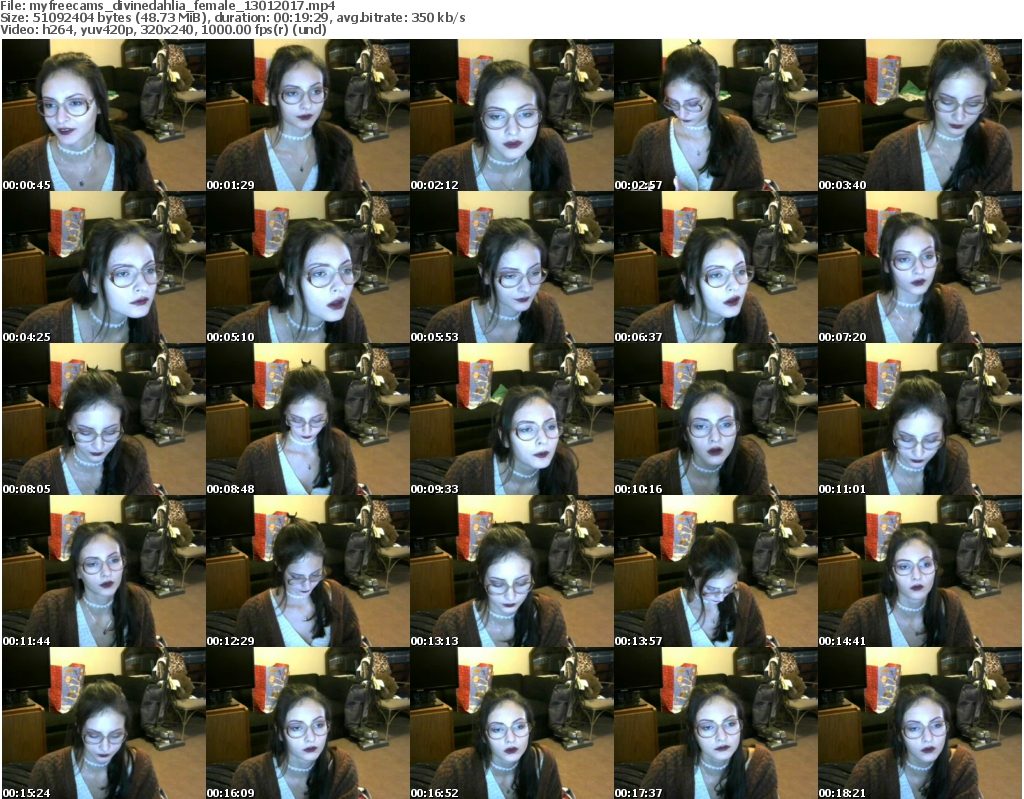The image size is (1024, 799).
Task: Select the thumbnail stamped 00:01:29
Action: point(308,115)
